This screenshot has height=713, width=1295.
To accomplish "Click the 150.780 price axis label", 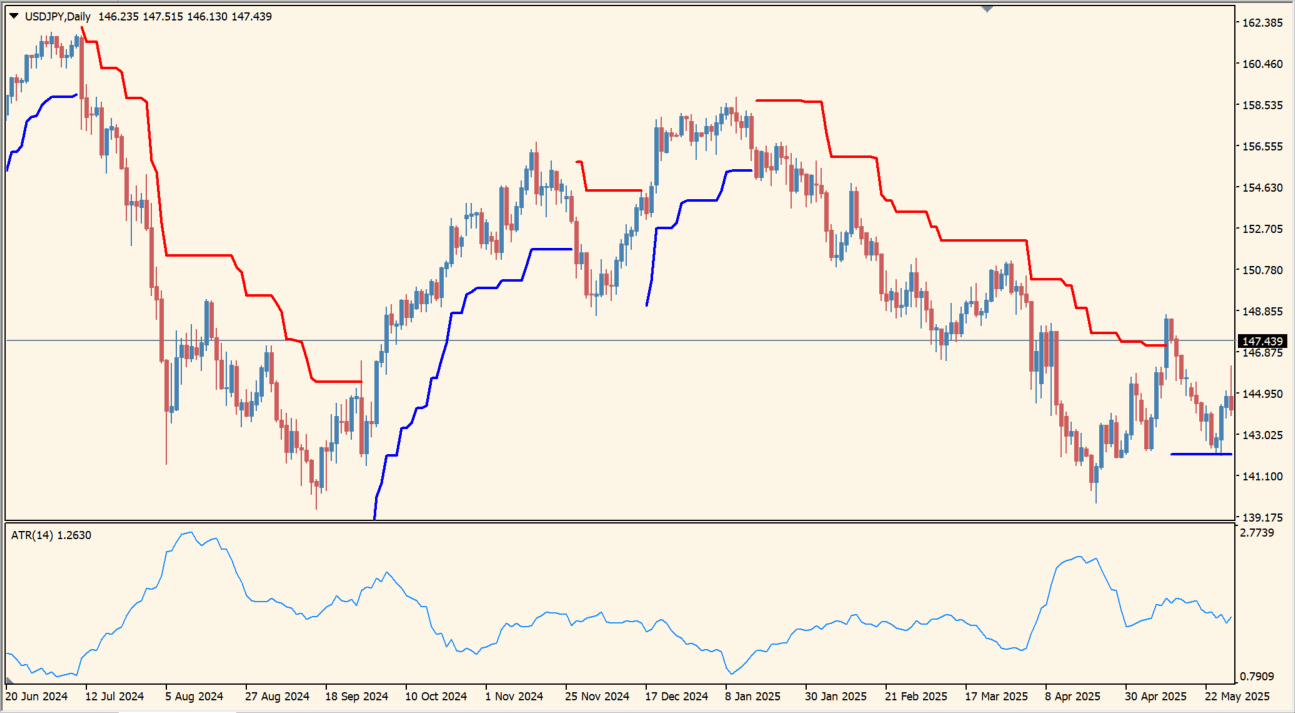I will (1262, 270).
